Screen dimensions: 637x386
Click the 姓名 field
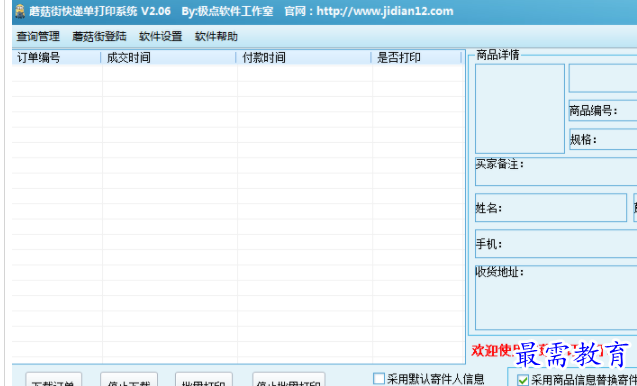pos(551,208)
